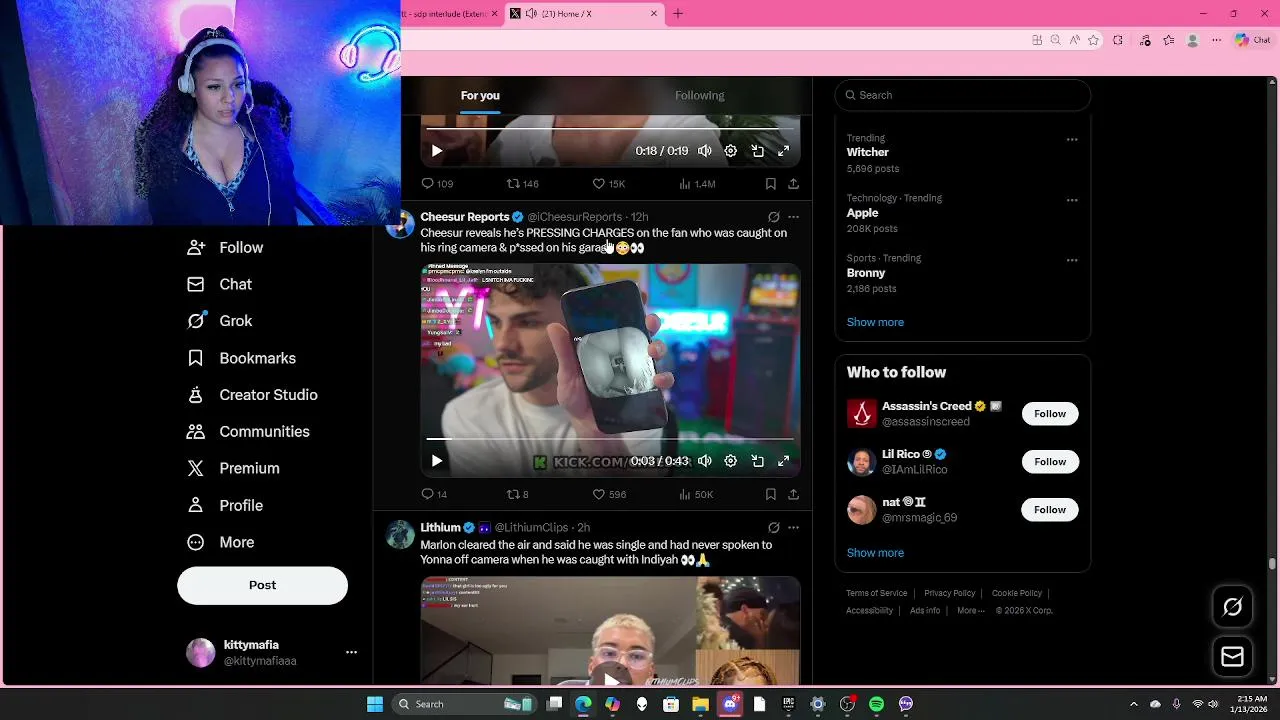
Task: Like the Cheesur Reports post (596)
Action: (x=609, y=494)
